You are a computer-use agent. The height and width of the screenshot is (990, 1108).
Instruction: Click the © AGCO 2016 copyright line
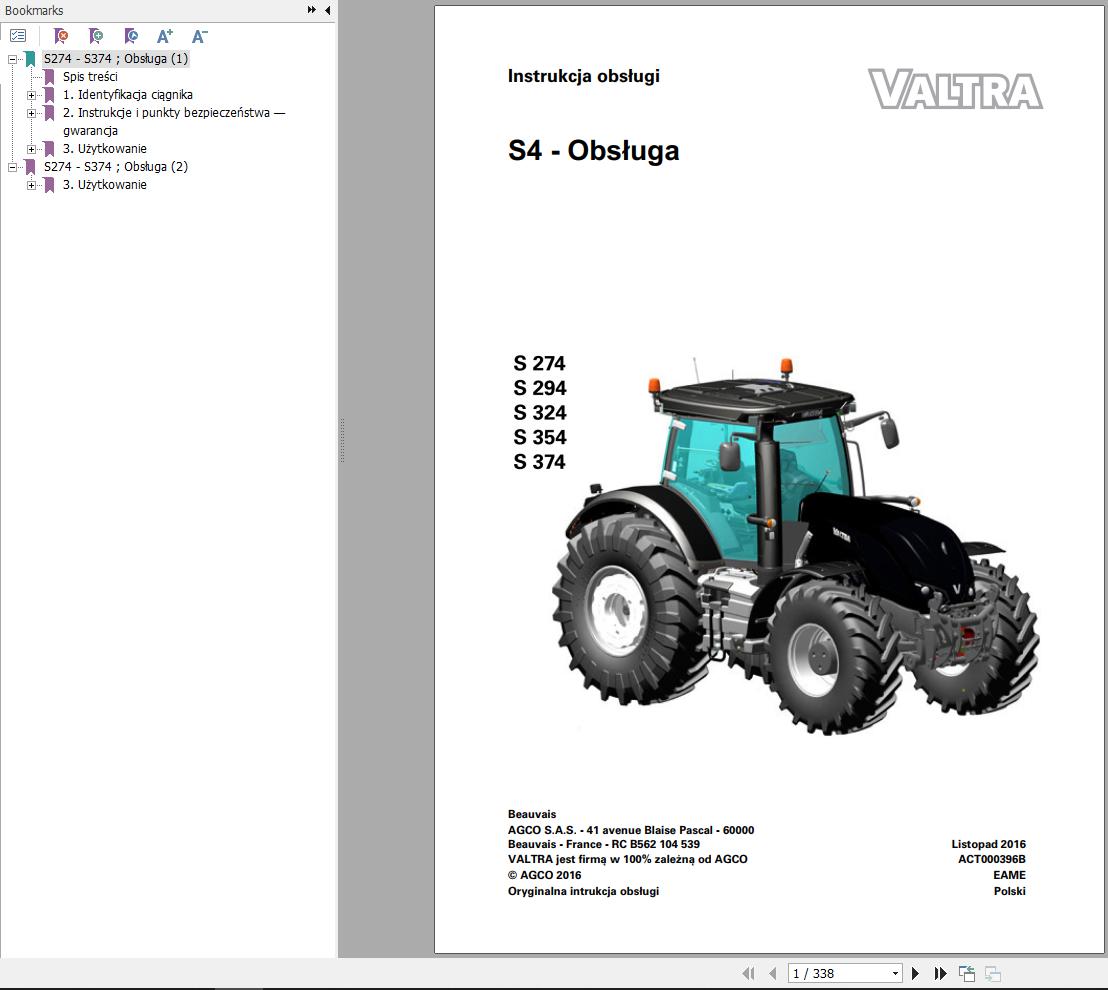[x=544, y=875]
